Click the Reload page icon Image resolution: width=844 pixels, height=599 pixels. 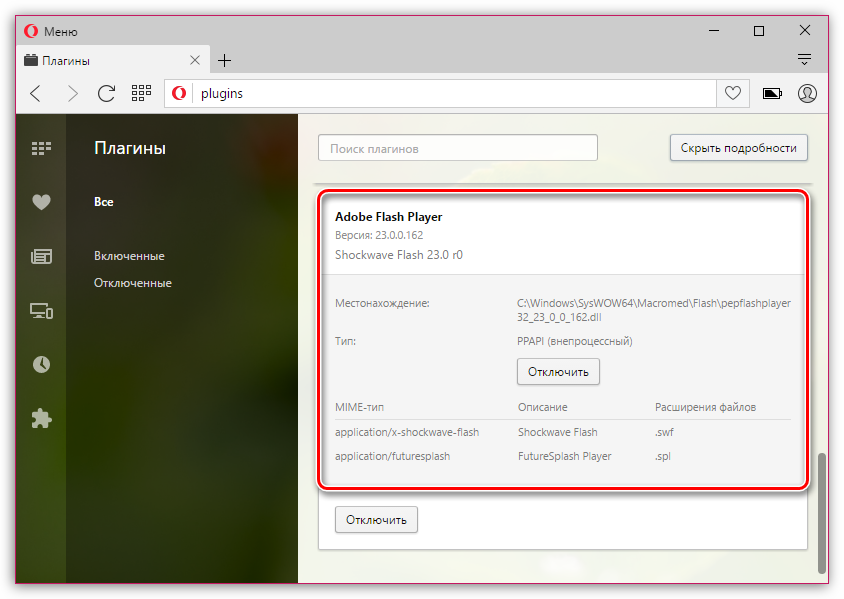point(106,94)
